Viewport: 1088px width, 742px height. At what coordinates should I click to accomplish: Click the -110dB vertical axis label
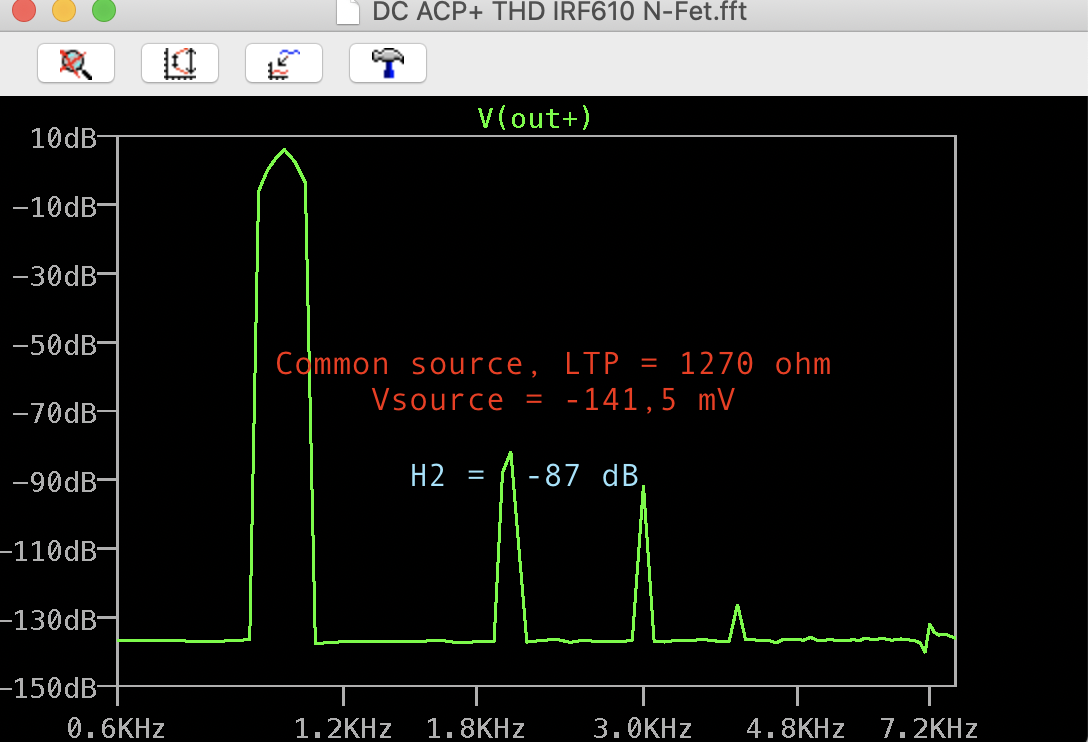pos(49,551)
